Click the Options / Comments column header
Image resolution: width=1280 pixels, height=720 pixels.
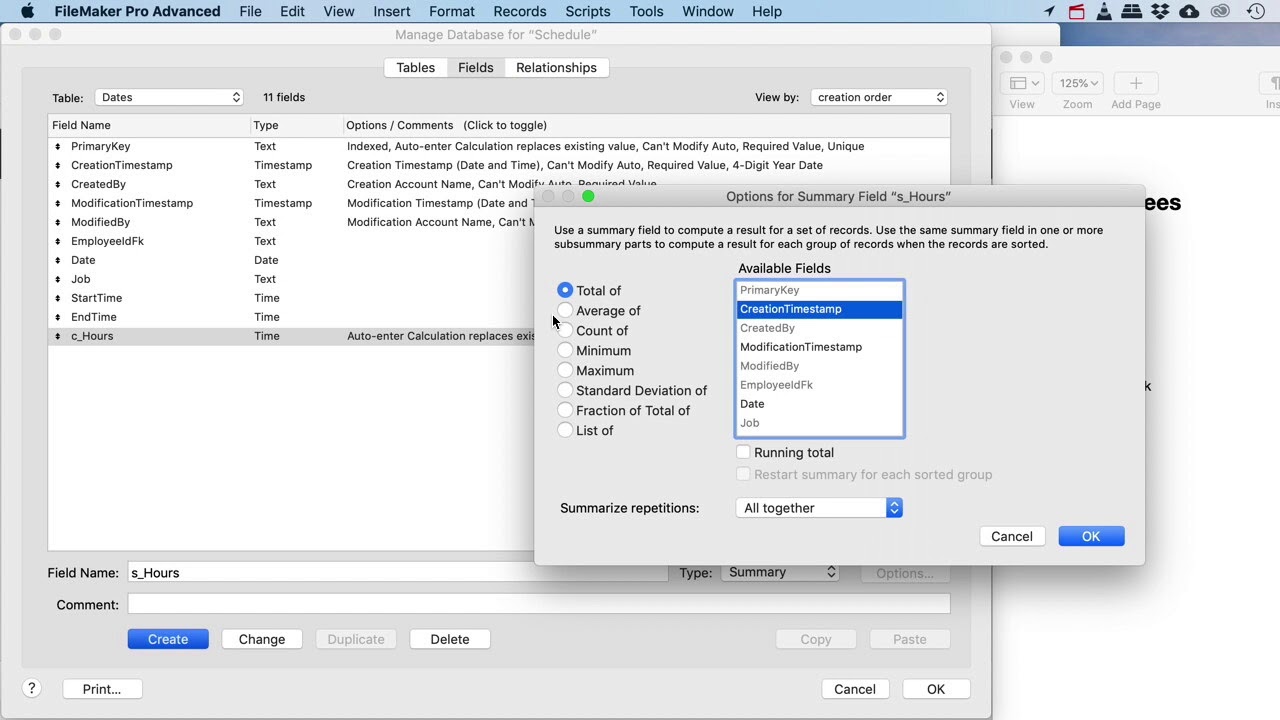[646, 125]
